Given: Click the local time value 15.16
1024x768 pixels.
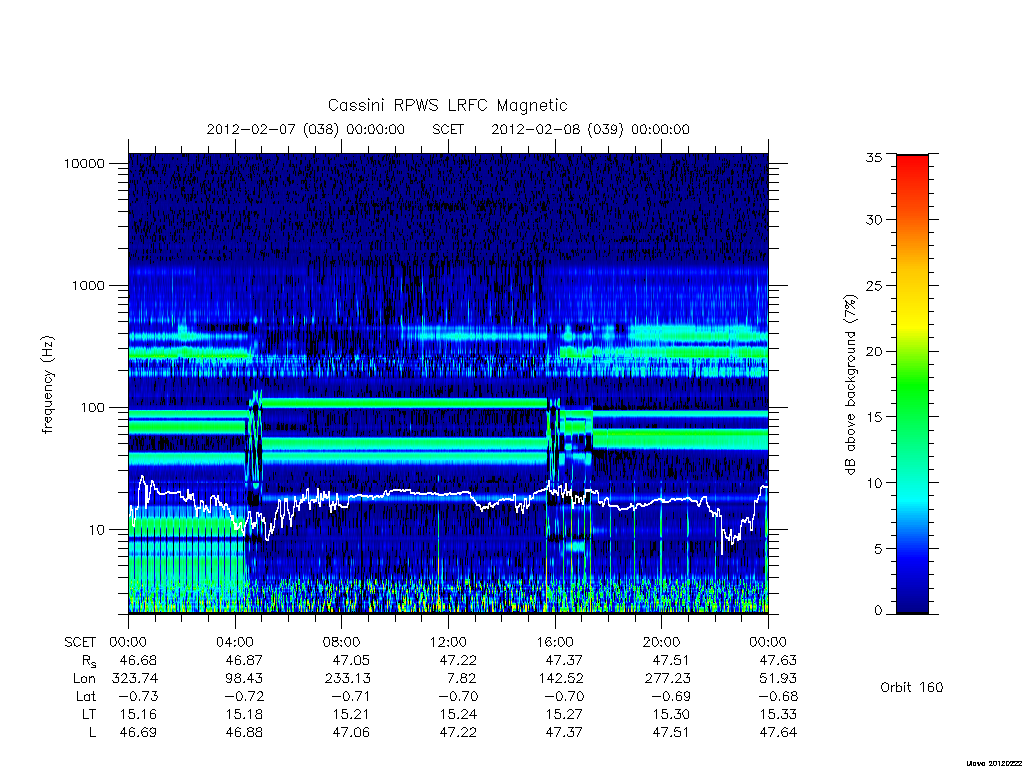Looking at the screenshot, I should pyautogui.click(x=138, y=715).
